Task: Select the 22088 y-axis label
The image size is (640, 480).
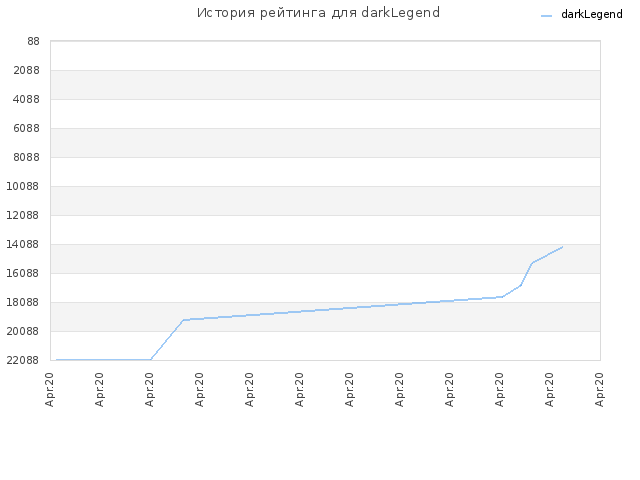Action: pos(23,360)
